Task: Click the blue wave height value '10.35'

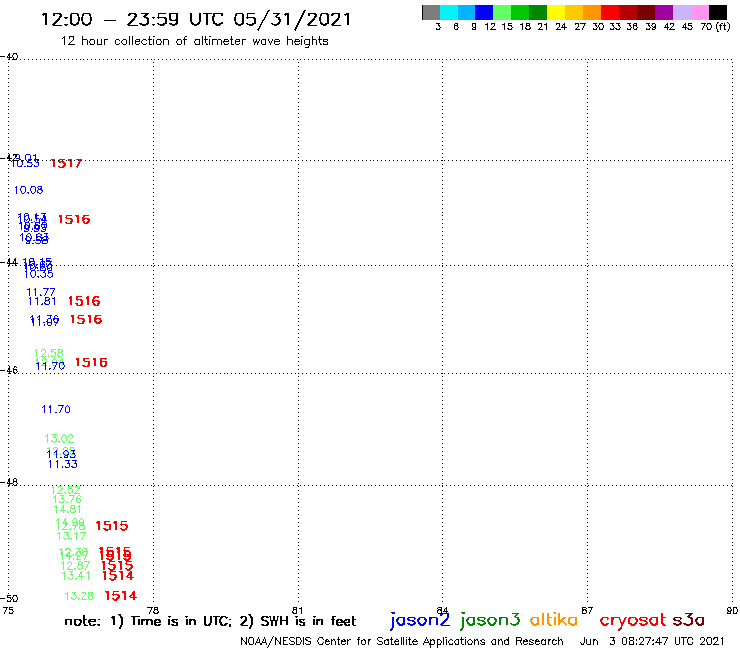Action: pyautogui.click(x=39, y=274)
